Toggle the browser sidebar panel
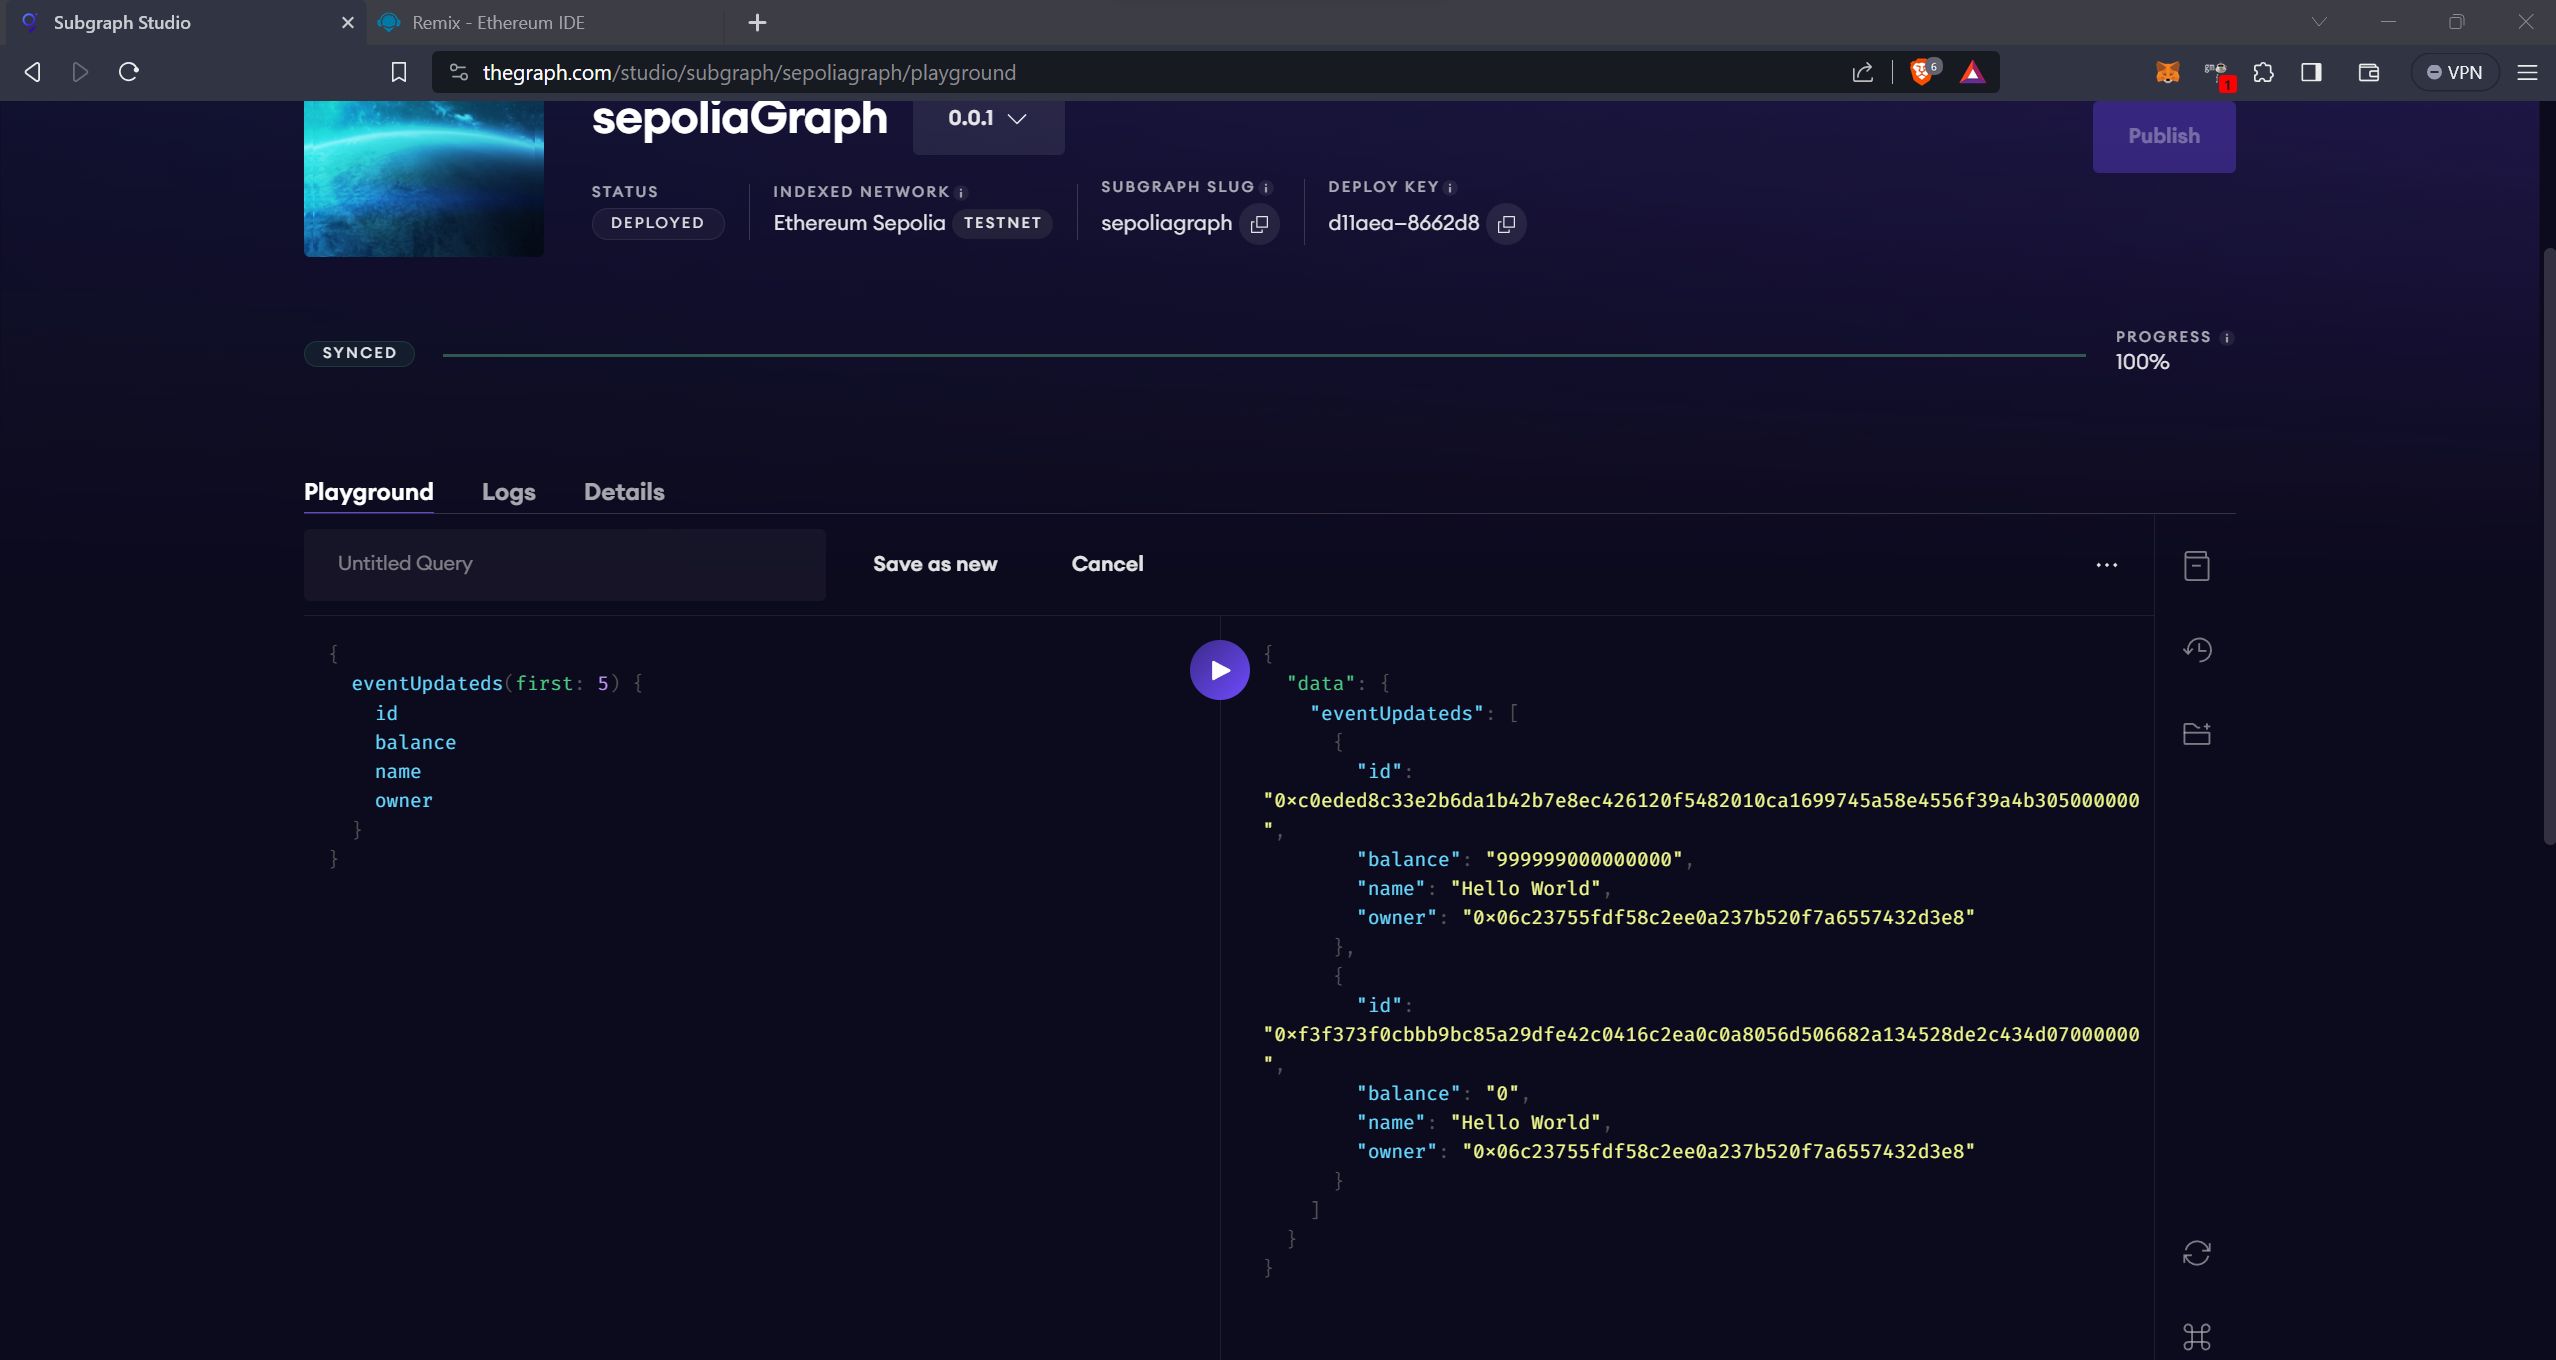The image size is (2556, 1360). pyautogui.click(x=2311, y=72)
